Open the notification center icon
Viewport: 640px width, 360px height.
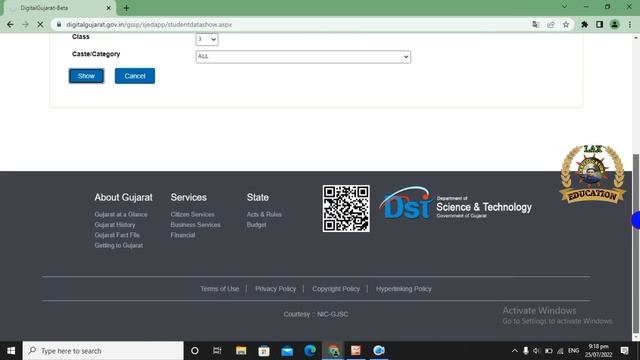click(x=624, y=351)
